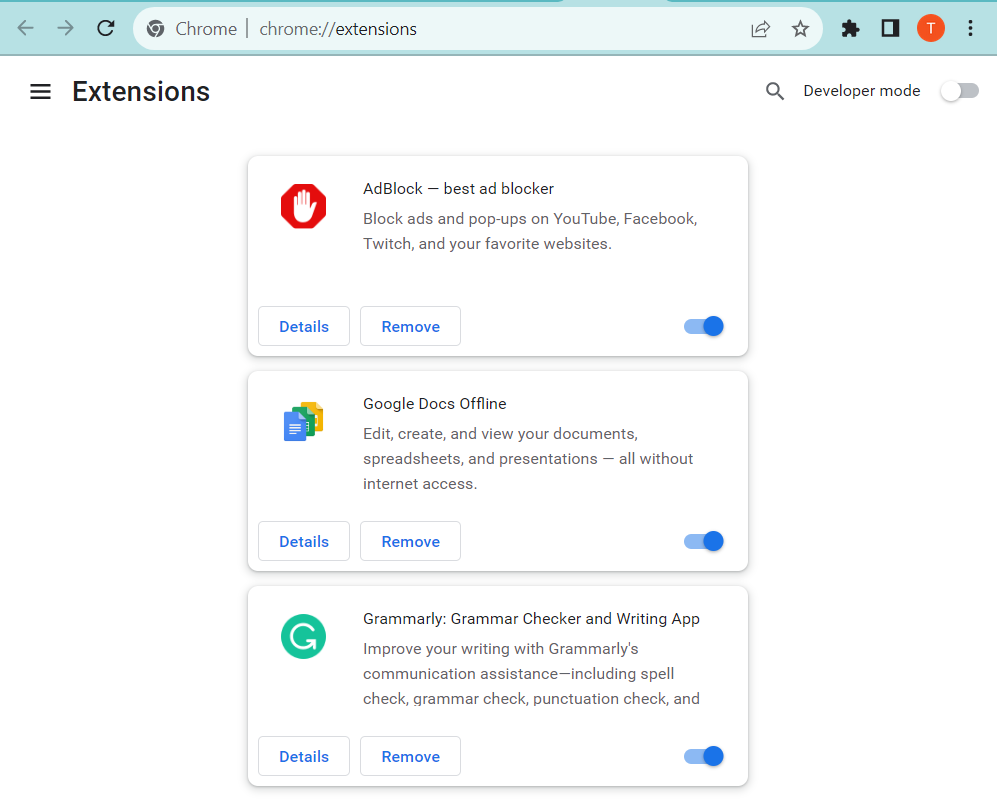
Task: Click the search extensions magnifier icon
Action: tap(774, 91)
